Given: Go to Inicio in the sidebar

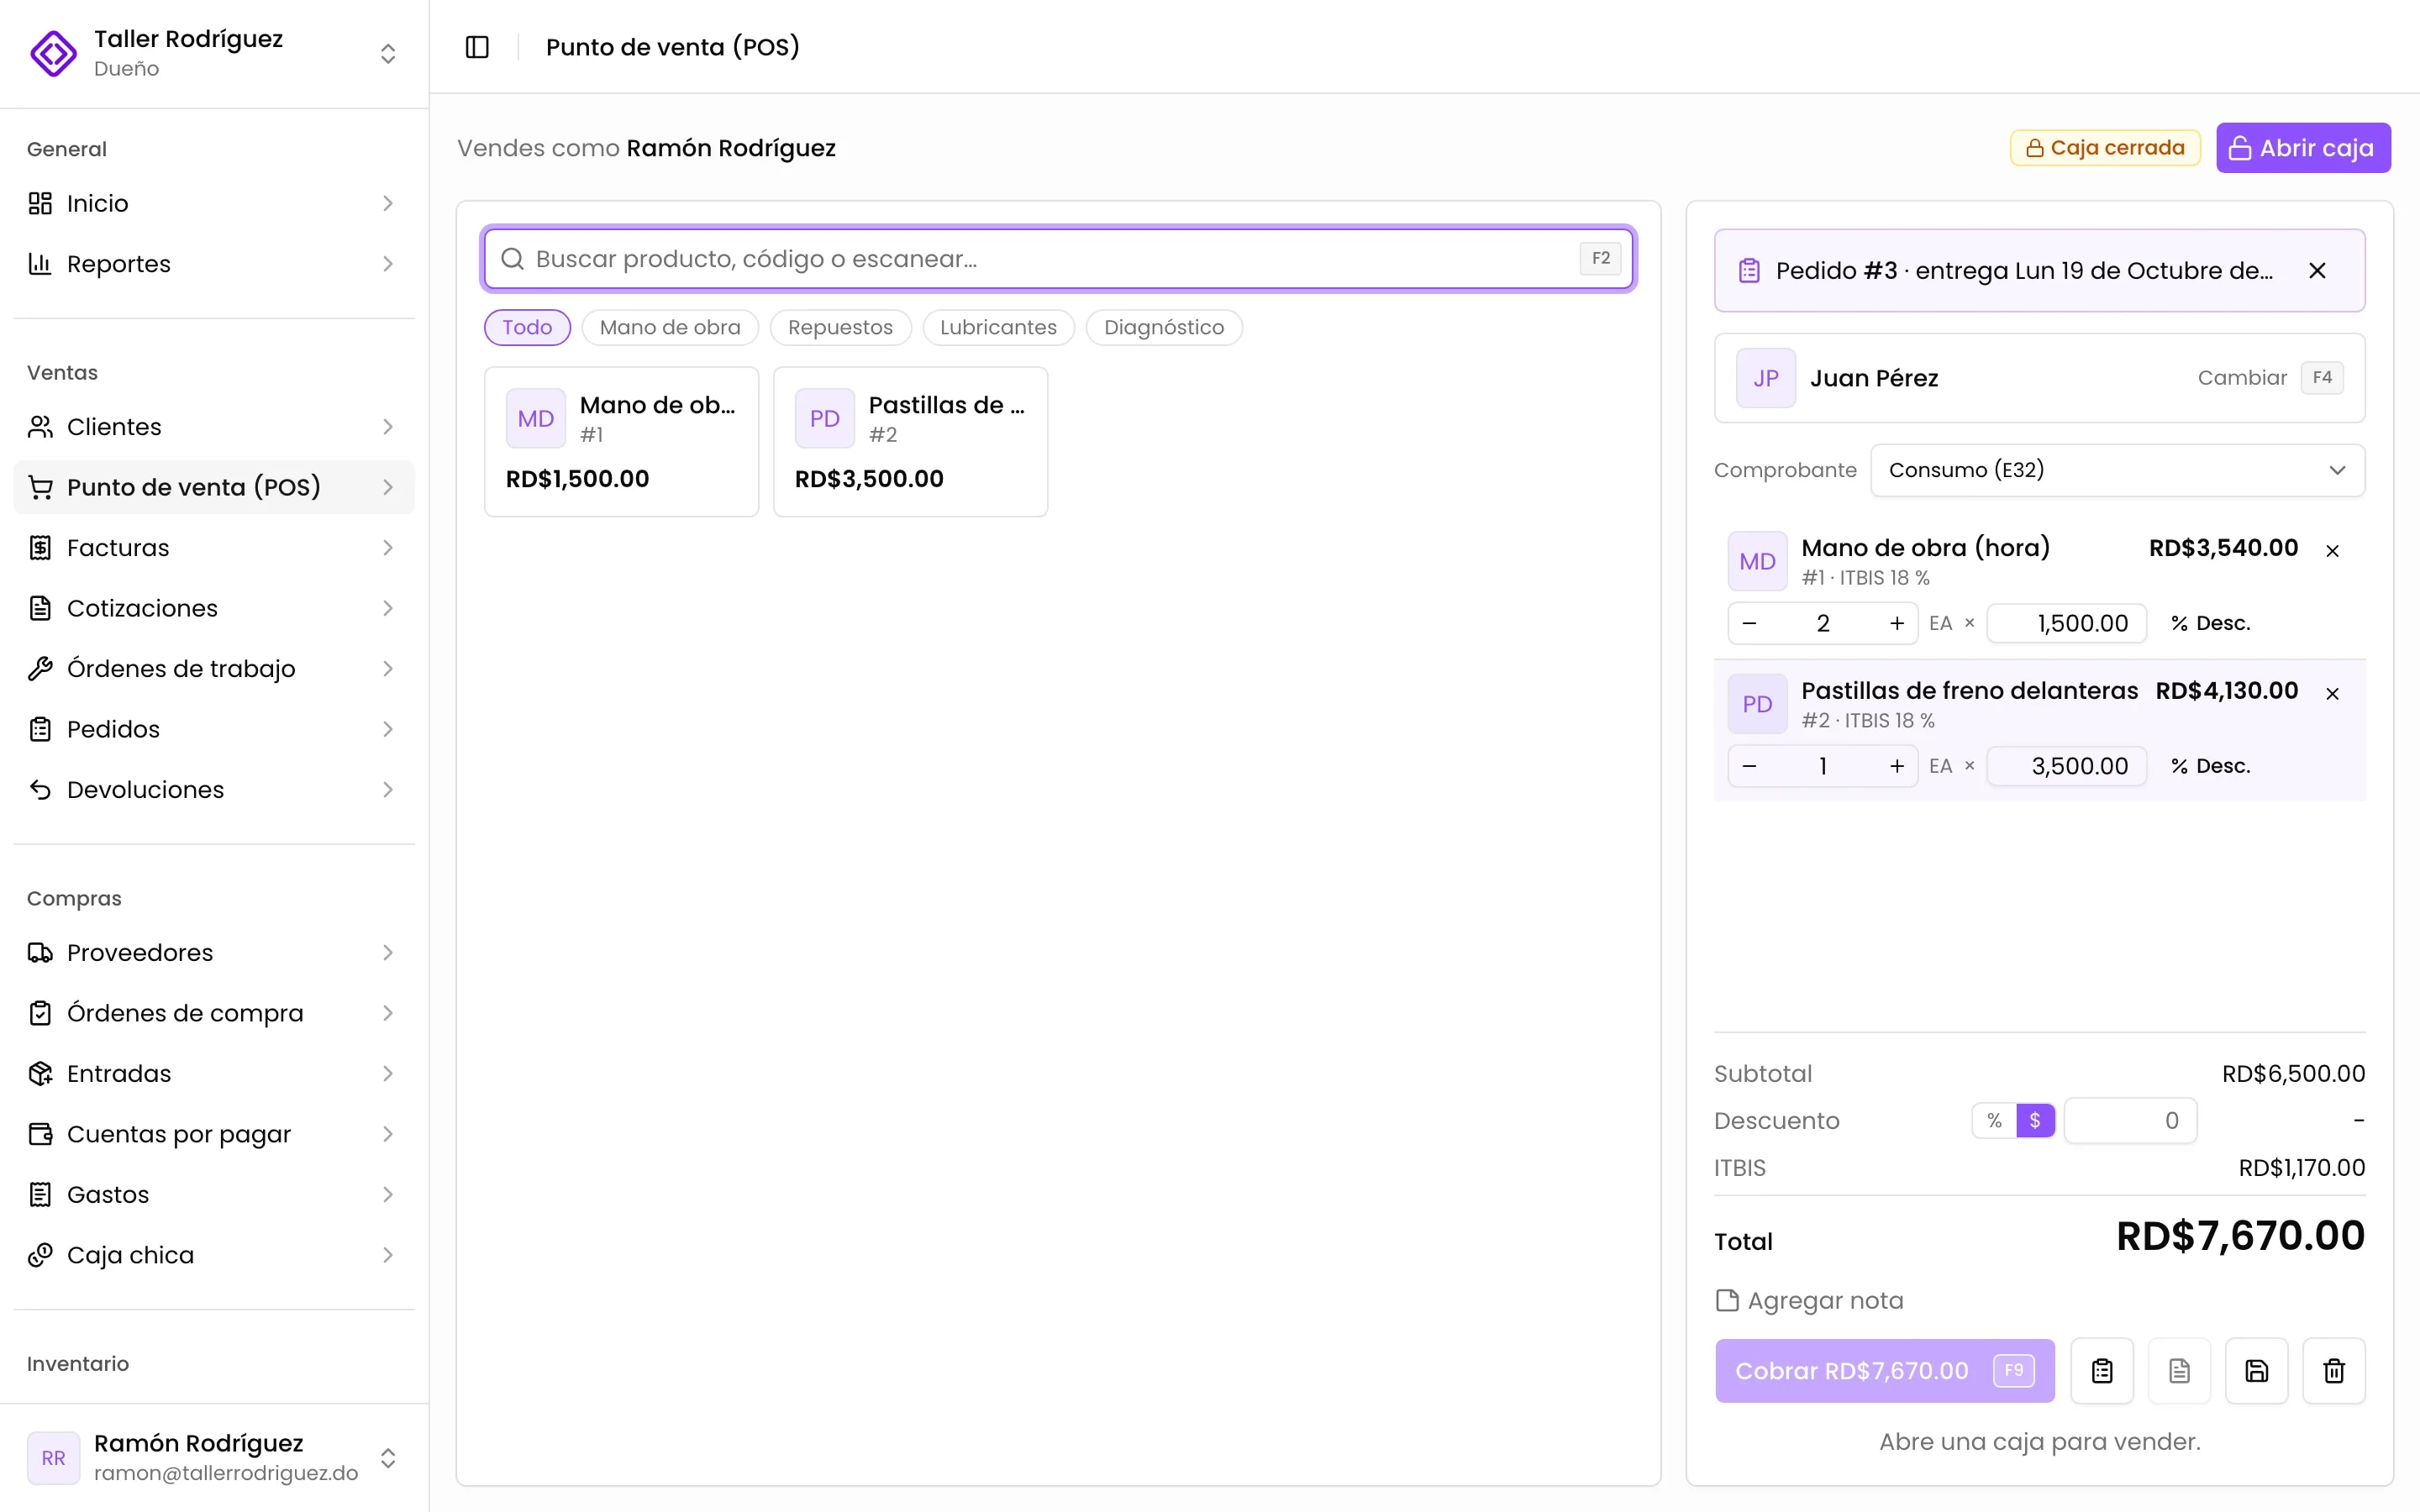Looking at the screenshot, I should click(x=213, y=204).
